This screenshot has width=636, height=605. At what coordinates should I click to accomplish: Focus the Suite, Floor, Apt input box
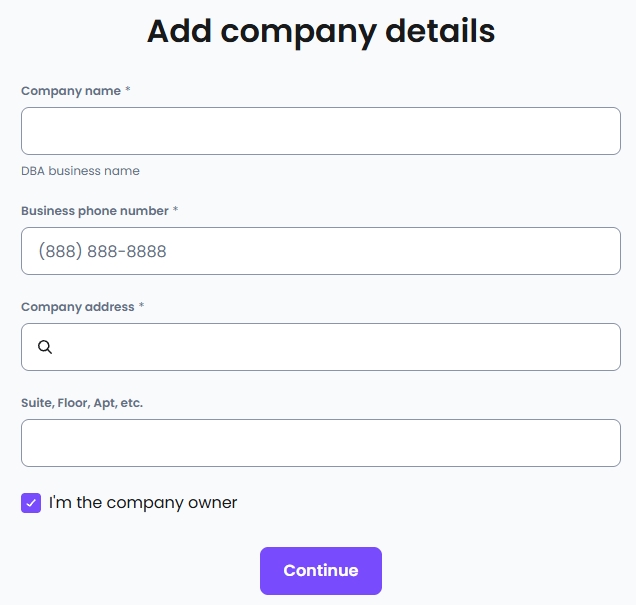coord(320,443)
